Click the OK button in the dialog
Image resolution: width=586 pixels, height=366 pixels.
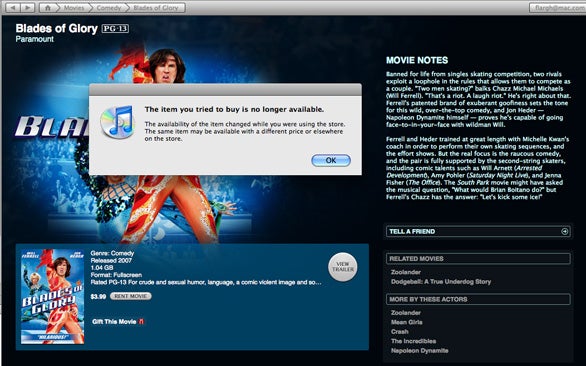(331, 160)
